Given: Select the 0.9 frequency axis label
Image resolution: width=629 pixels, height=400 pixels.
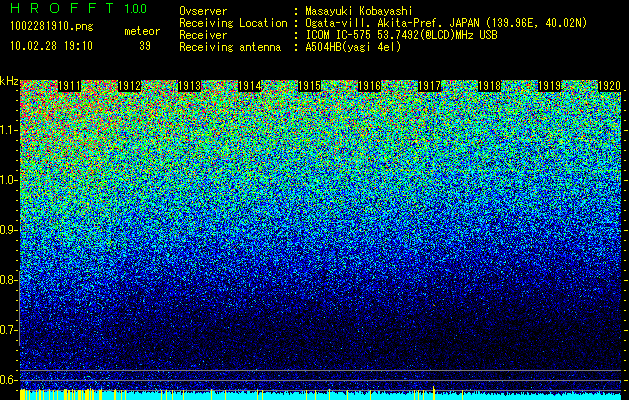Looking at the screenshot, I should point(9,230).
